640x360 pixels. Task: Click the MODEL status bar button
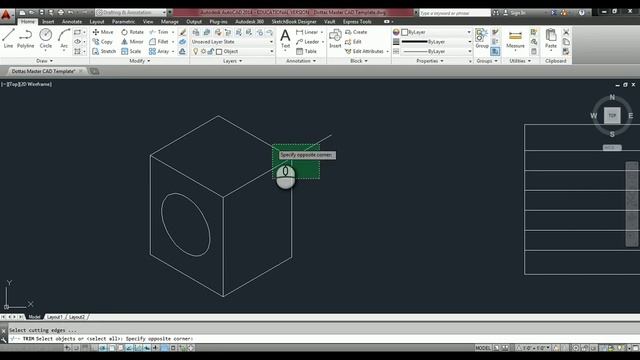[x=483, y=348]
